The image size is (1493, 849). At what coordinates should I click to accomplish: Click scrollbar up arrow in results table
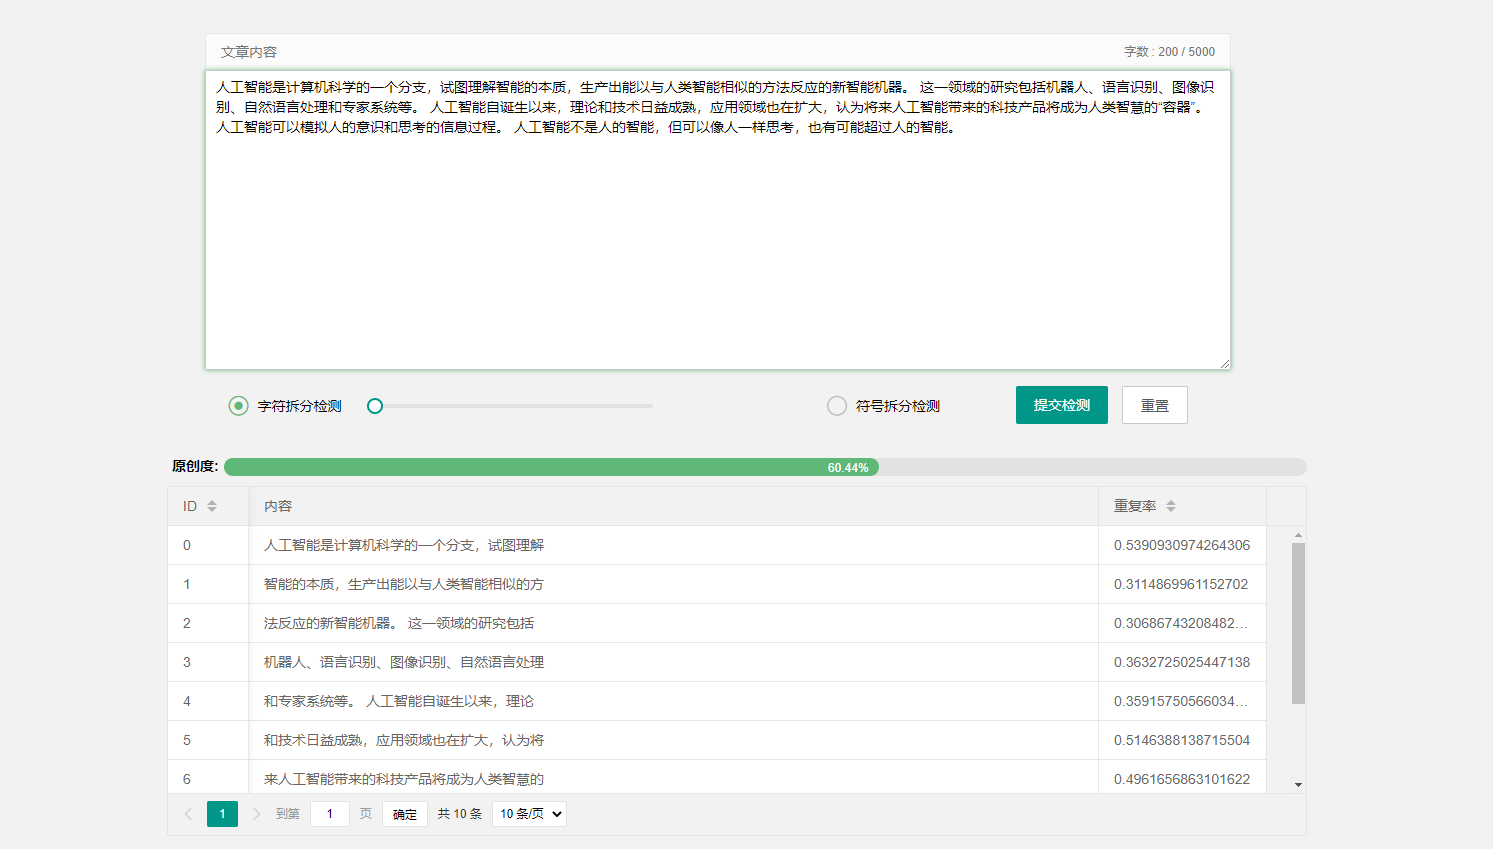tap(1298, 536)
